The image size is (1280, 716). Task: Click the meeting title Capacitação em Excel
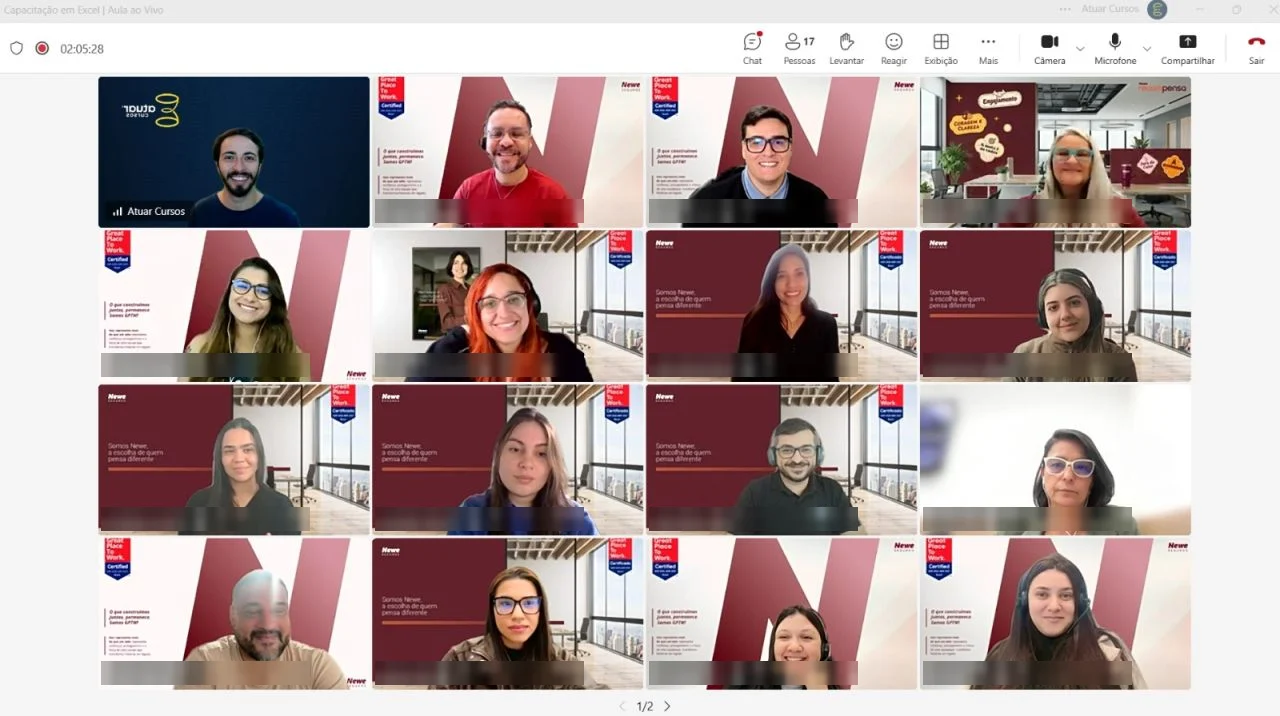click(83, 10)
